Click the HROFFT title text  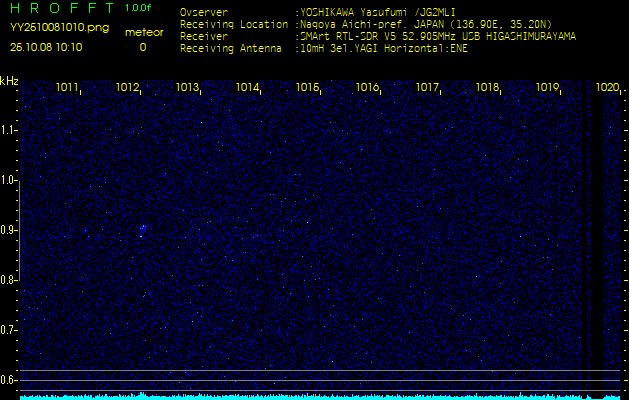62,8
